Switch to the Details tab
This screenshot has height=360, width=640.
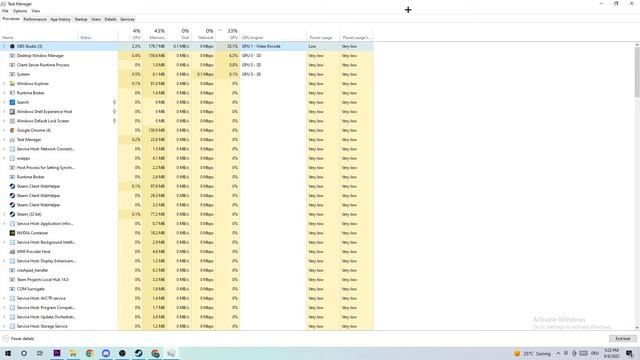click(110, 19)
